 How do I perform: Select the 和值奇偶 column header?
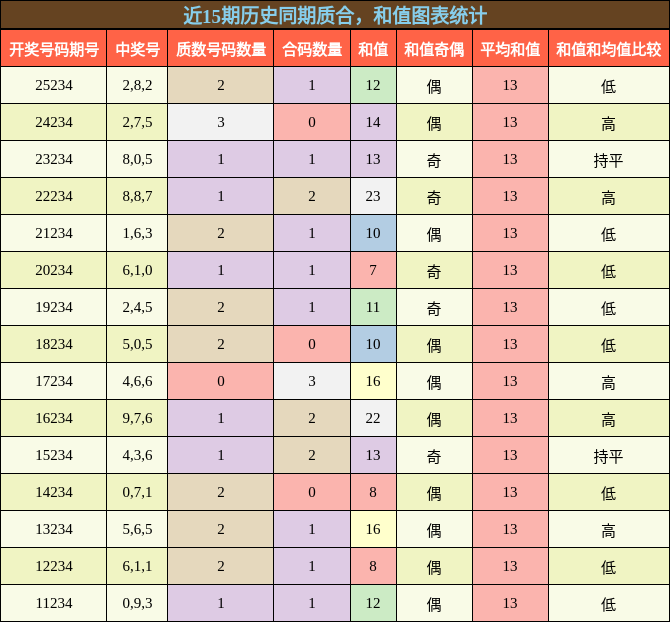tap(434, 48)
